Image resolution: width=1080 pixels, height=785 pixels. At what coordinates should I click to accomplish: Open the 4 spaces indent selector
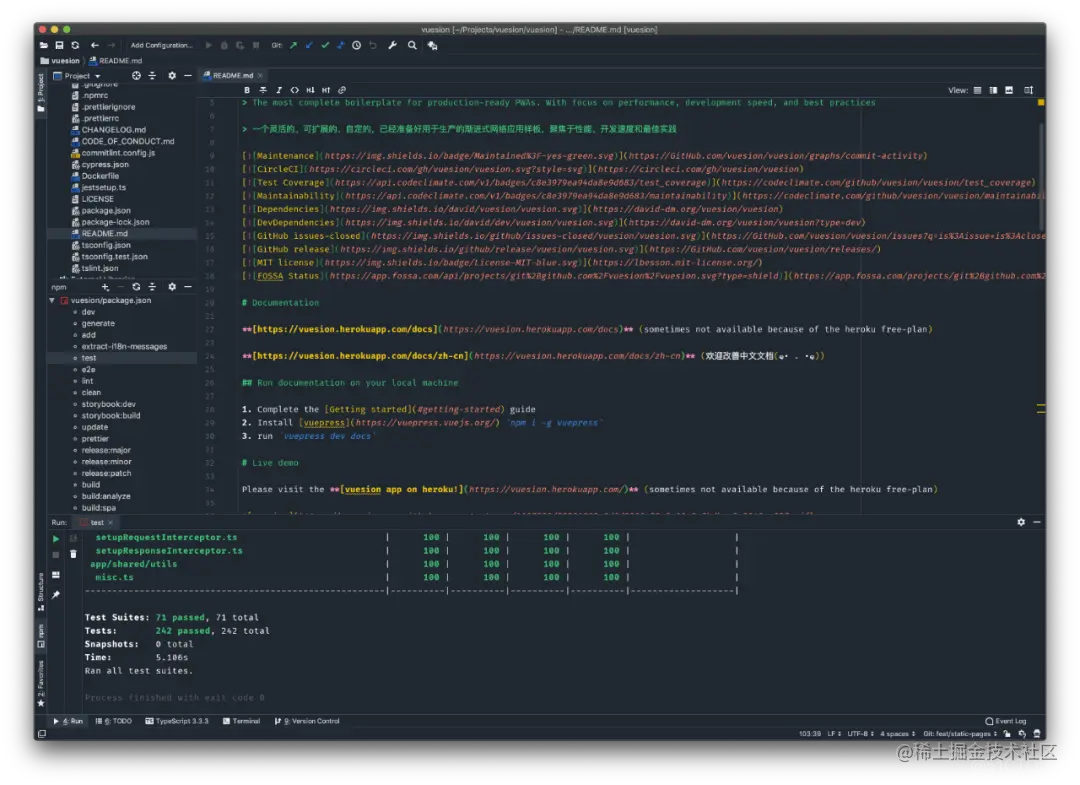click(x=897, y=734)
